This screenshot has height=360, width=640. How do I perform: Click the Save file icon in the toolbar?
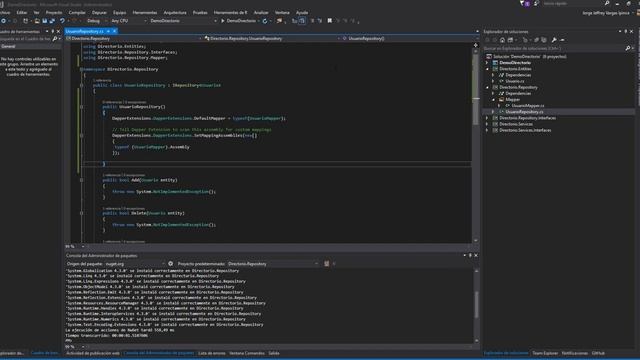(x=44, y=21)
